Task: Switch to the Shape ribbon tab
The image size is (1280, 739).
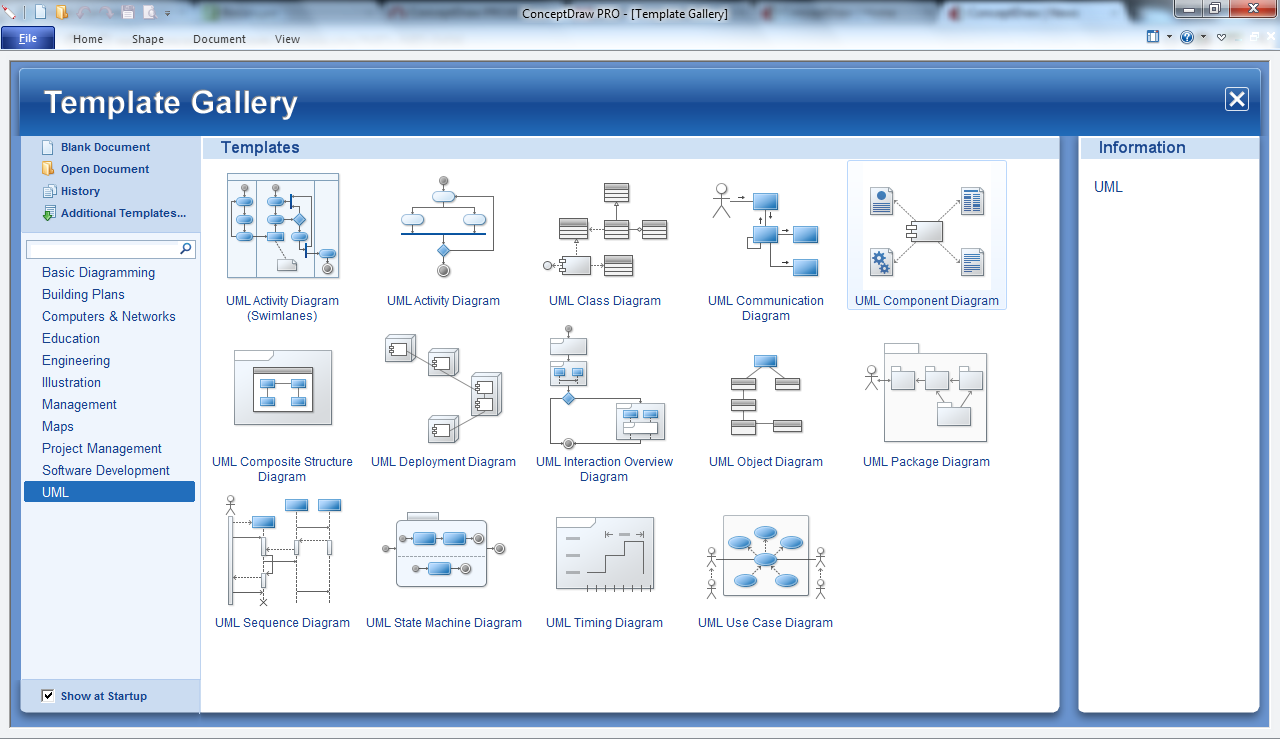Action: (148, 39)
